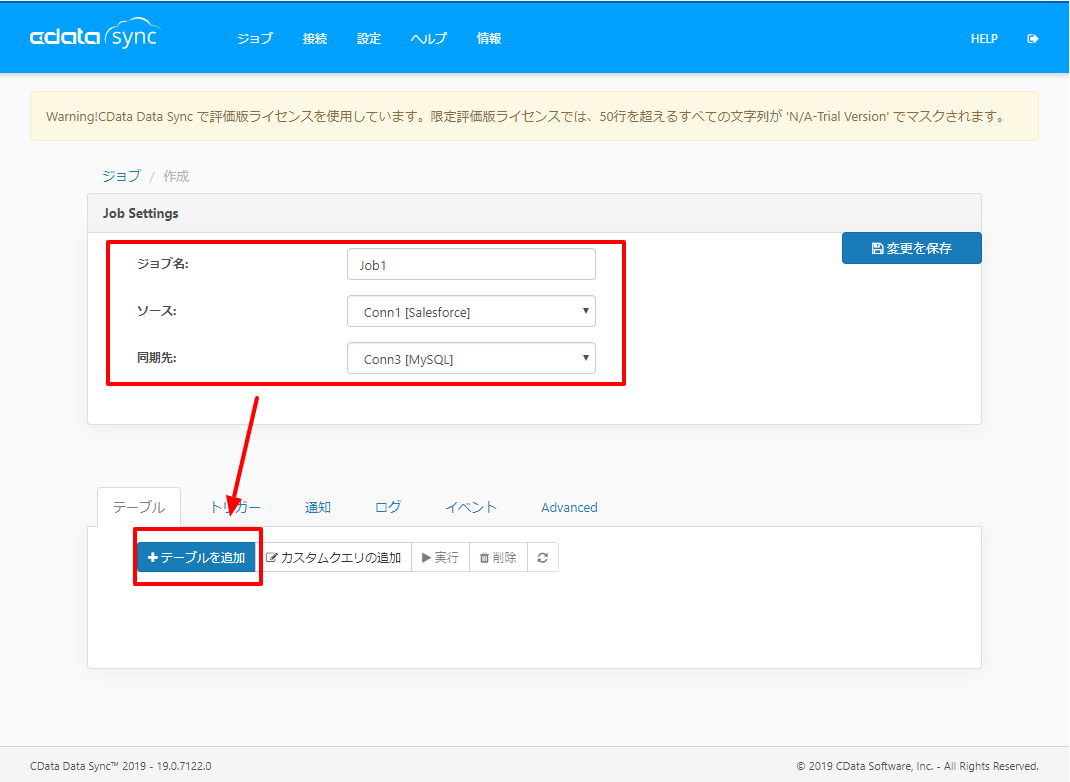Viewport: 1070px width, 782px height.
Task: Click the CData Data Sync version footer text
Action: click(x=121, y=766)
